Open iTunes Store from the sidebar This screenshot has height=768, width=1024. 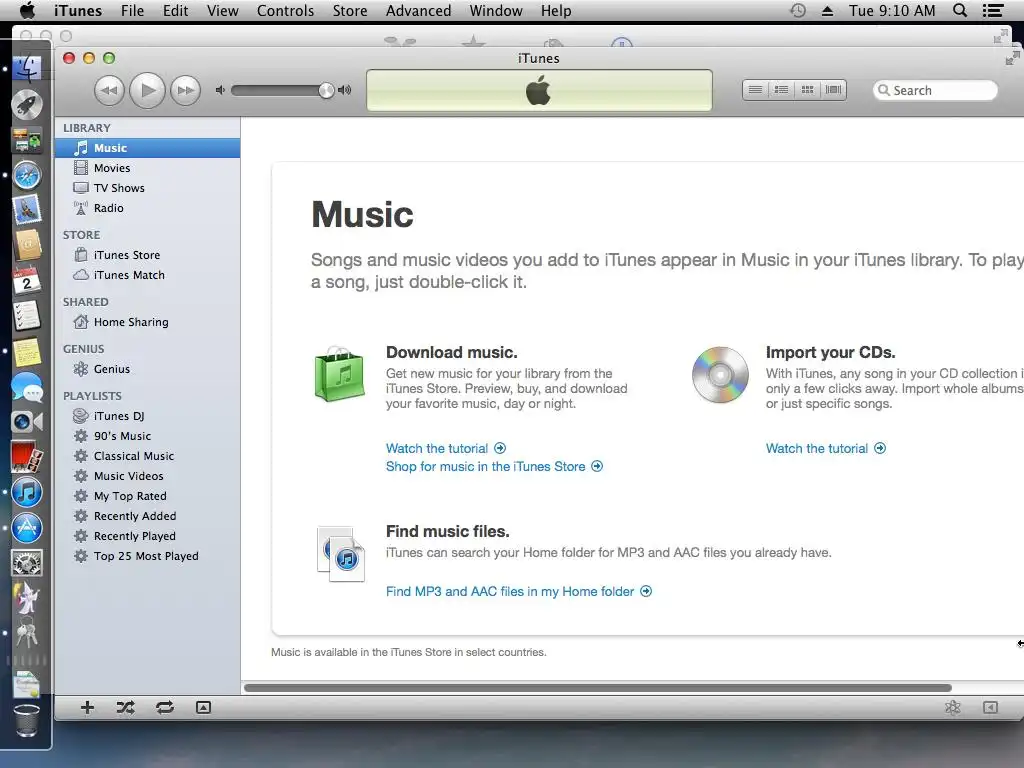point(148,255)
